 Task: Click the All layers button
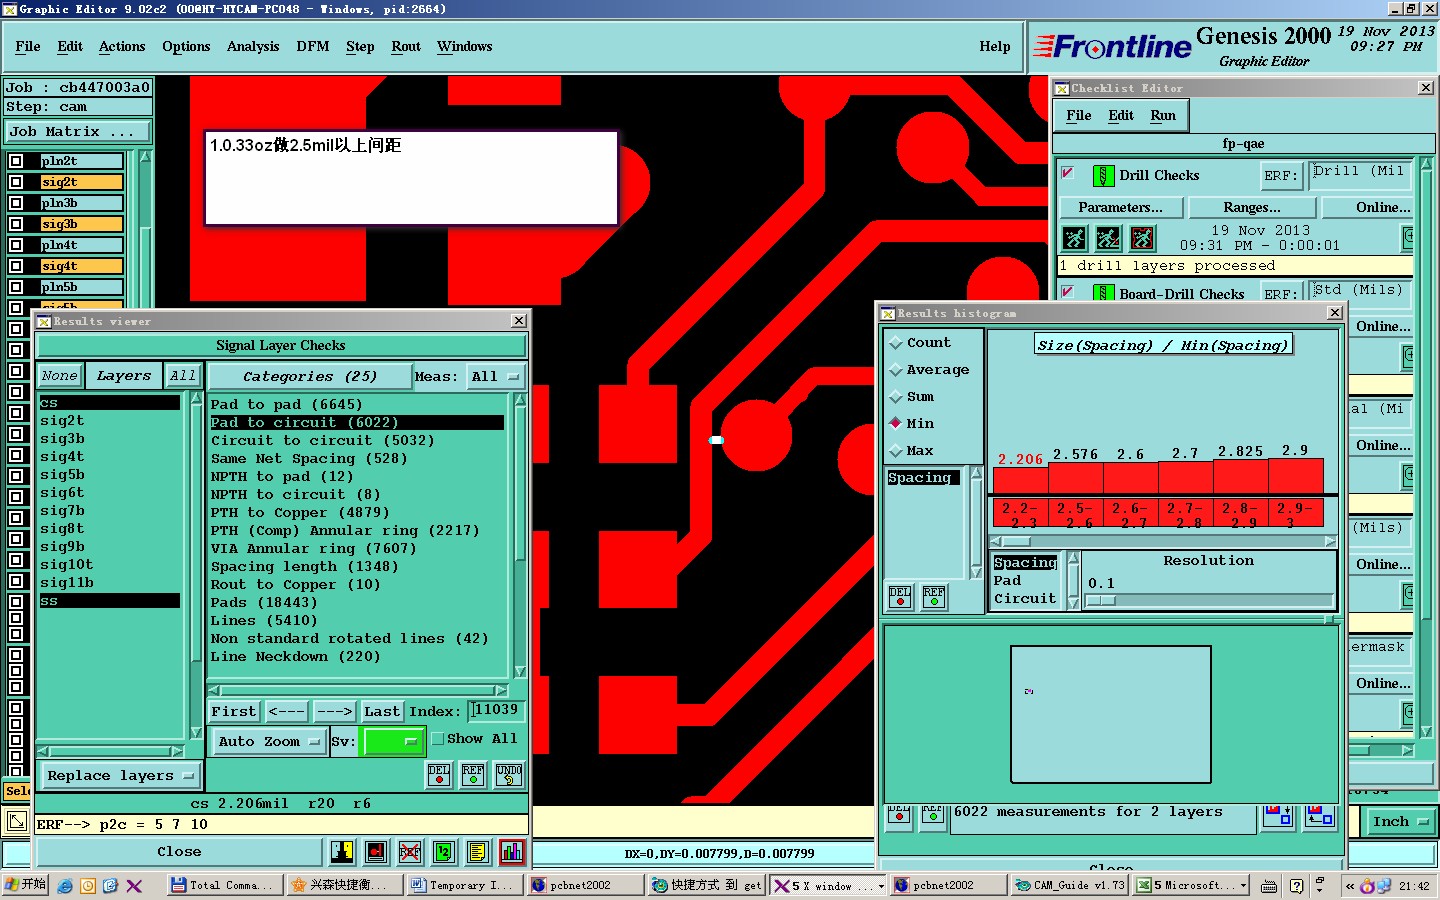(183, 376)
